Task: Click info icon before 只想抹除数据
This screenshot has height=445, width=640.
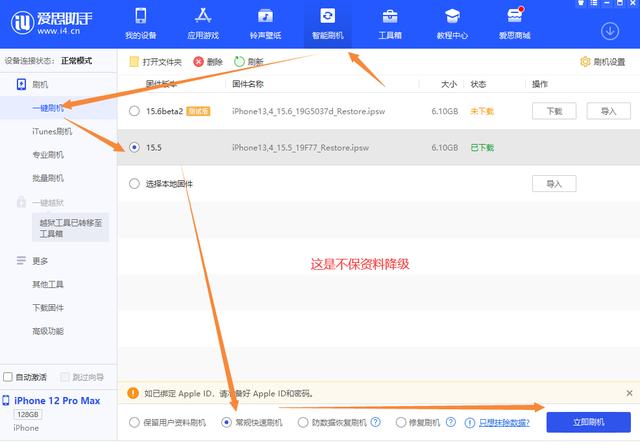Action: [x=470, y=423]
